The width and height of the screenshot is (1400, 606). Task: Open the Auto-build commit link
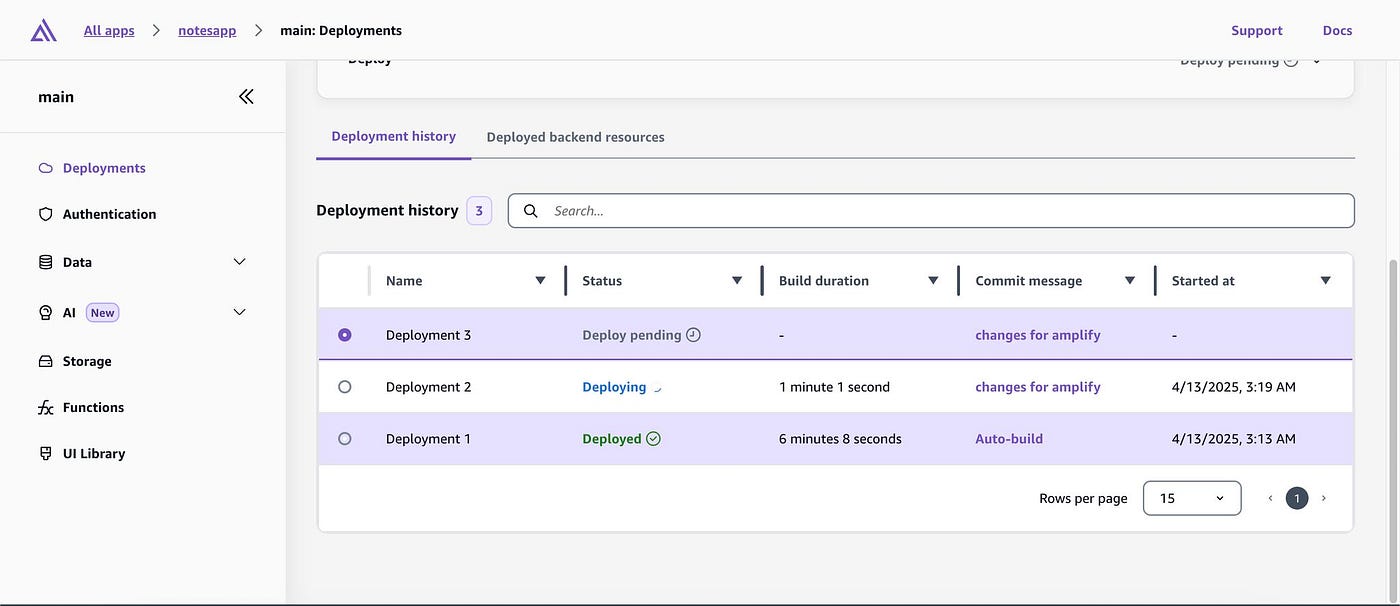[x=1009, y=439]
